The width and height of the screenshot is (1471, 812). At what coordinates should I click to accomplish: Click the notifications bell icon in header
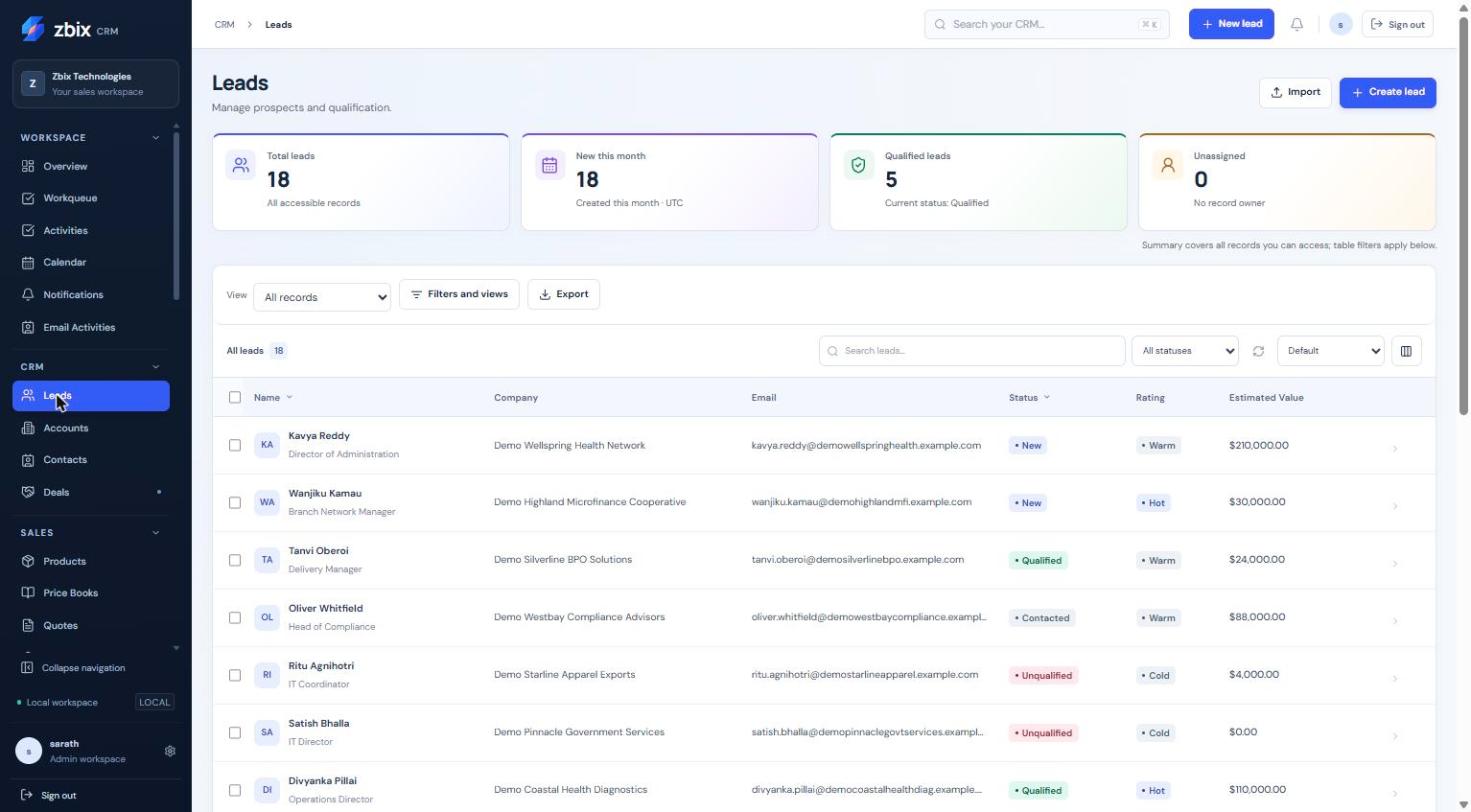click(1297, 24)
